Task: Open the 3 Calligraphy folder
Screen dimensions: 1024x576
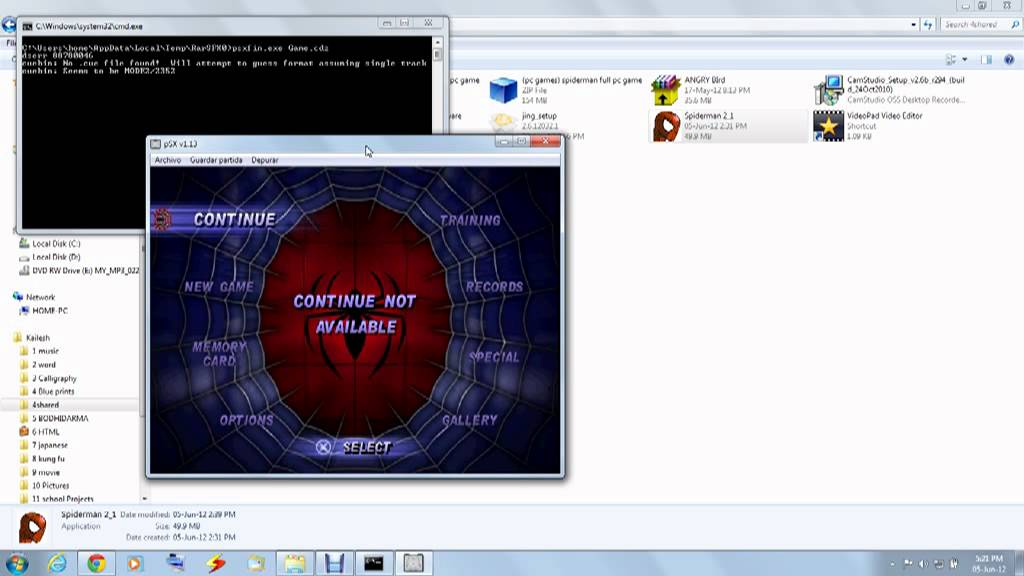Action: point(54,379)
